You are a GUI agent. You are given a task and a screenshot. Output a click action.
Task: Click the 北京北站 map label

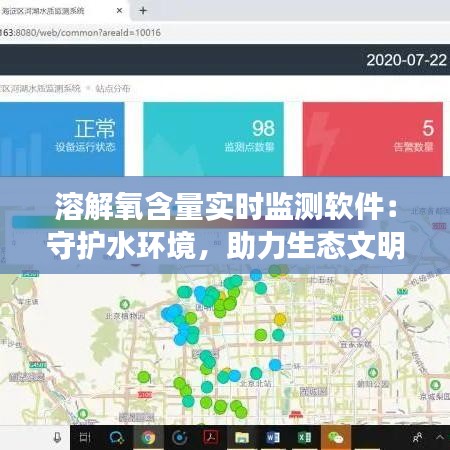pyautogui.click(x=255, y=383)
